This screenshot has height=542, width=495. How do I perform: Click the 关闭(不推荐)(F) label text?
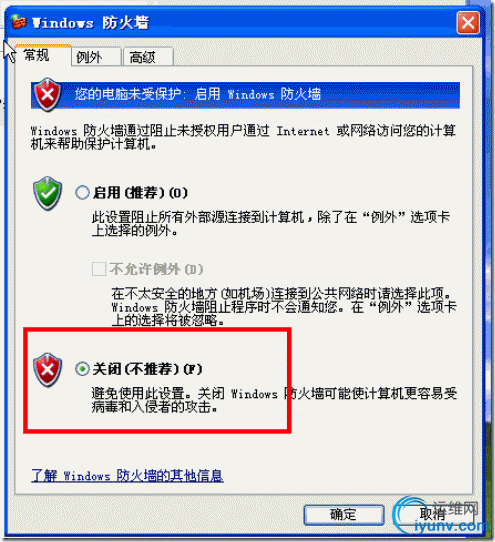click(x=147, y=369)
